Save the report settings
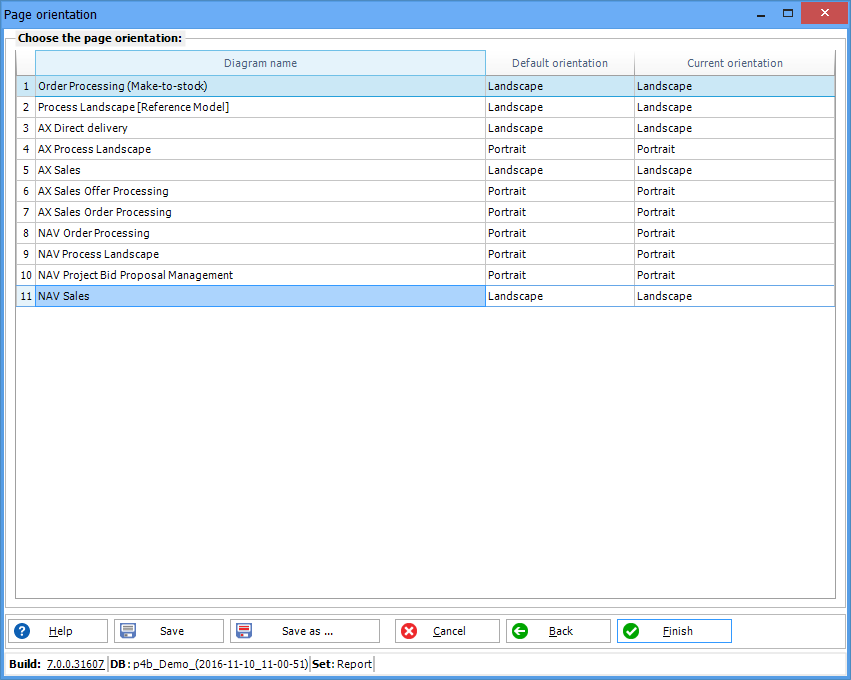The width and height of the screenshot is (851, 680). 169,631
